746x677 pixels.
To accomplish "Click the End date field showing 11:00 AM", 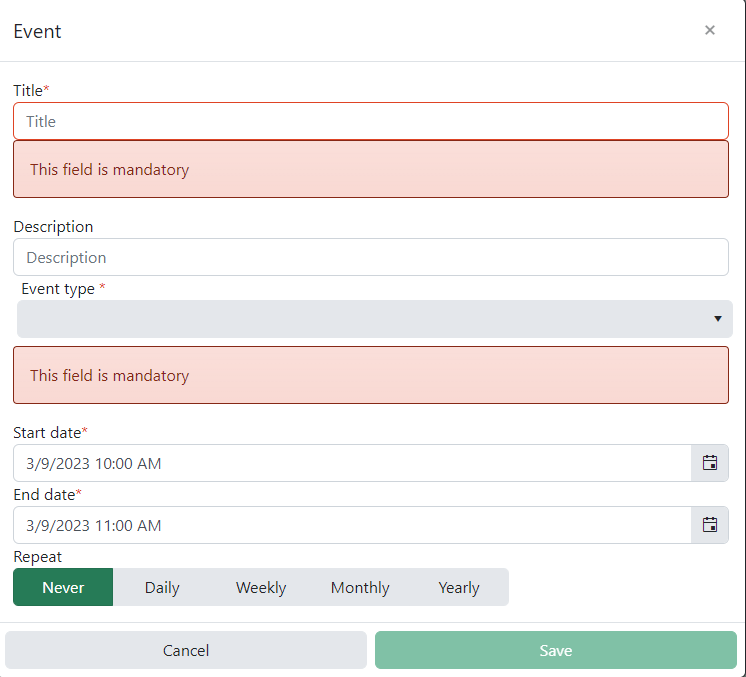I will 352,525.
